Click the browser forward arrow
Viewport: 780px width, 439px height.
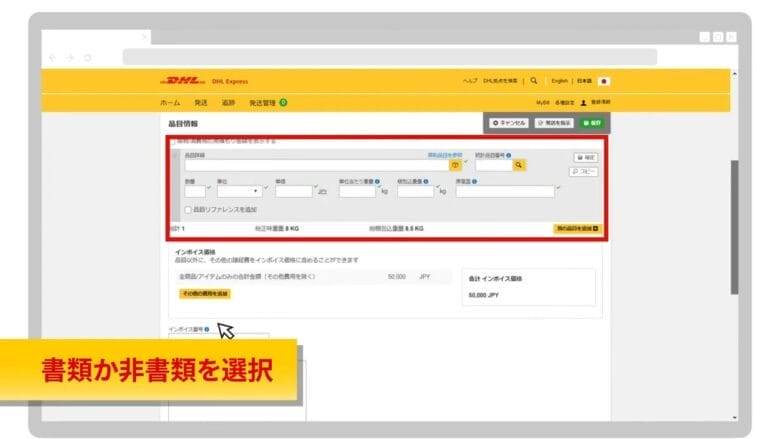pos(70,58)
